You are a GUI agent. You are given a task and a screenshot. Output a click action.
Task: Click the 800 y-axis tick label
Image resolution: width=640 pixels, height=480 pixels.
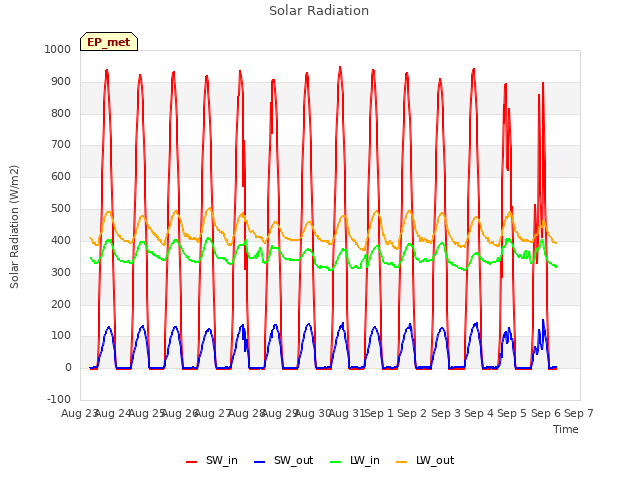point(61,113)
